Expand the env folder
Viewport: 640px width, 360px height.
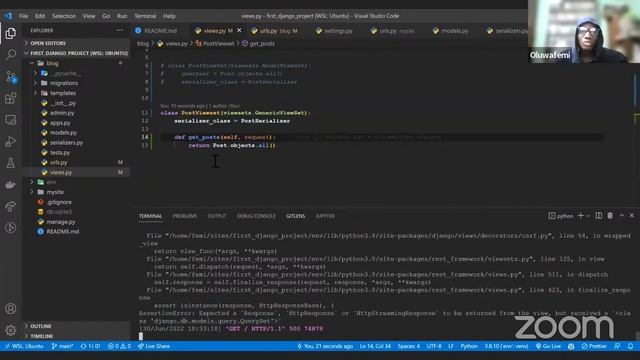coord(51,182)
